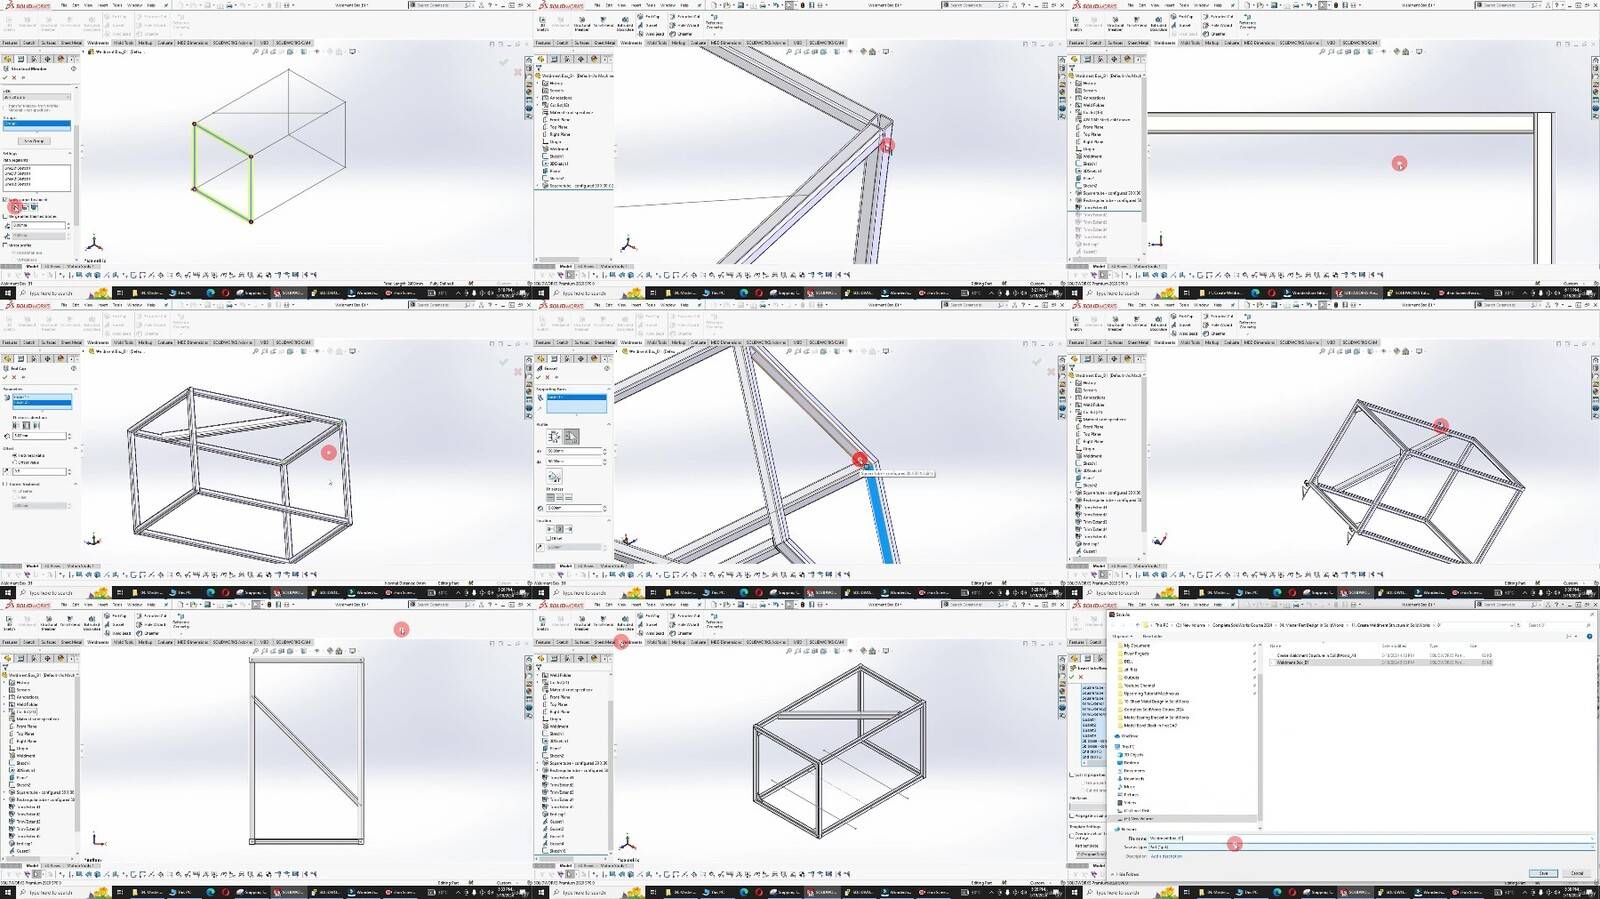Open the Start menu on the End Cap frame's taskbar
Screen dimensions: 1600x899
9,593
